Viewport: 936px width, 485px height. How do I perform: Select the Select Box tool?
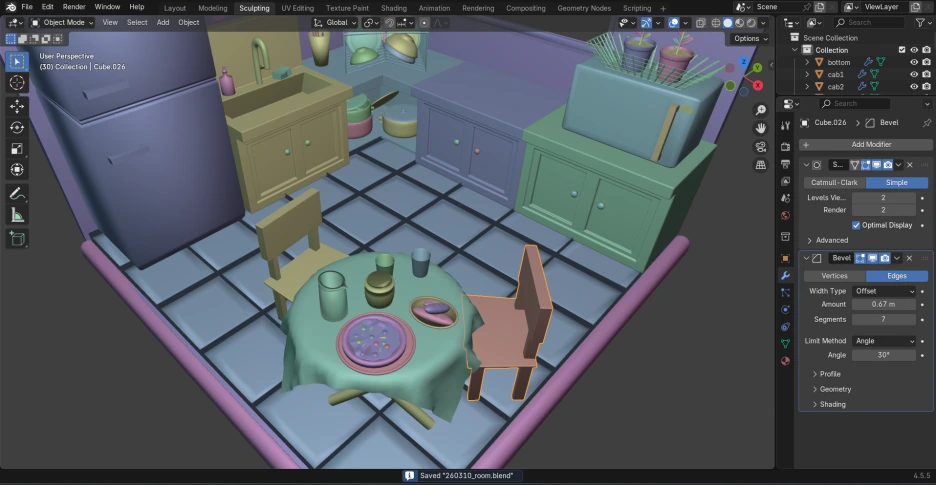click(17, 62)
